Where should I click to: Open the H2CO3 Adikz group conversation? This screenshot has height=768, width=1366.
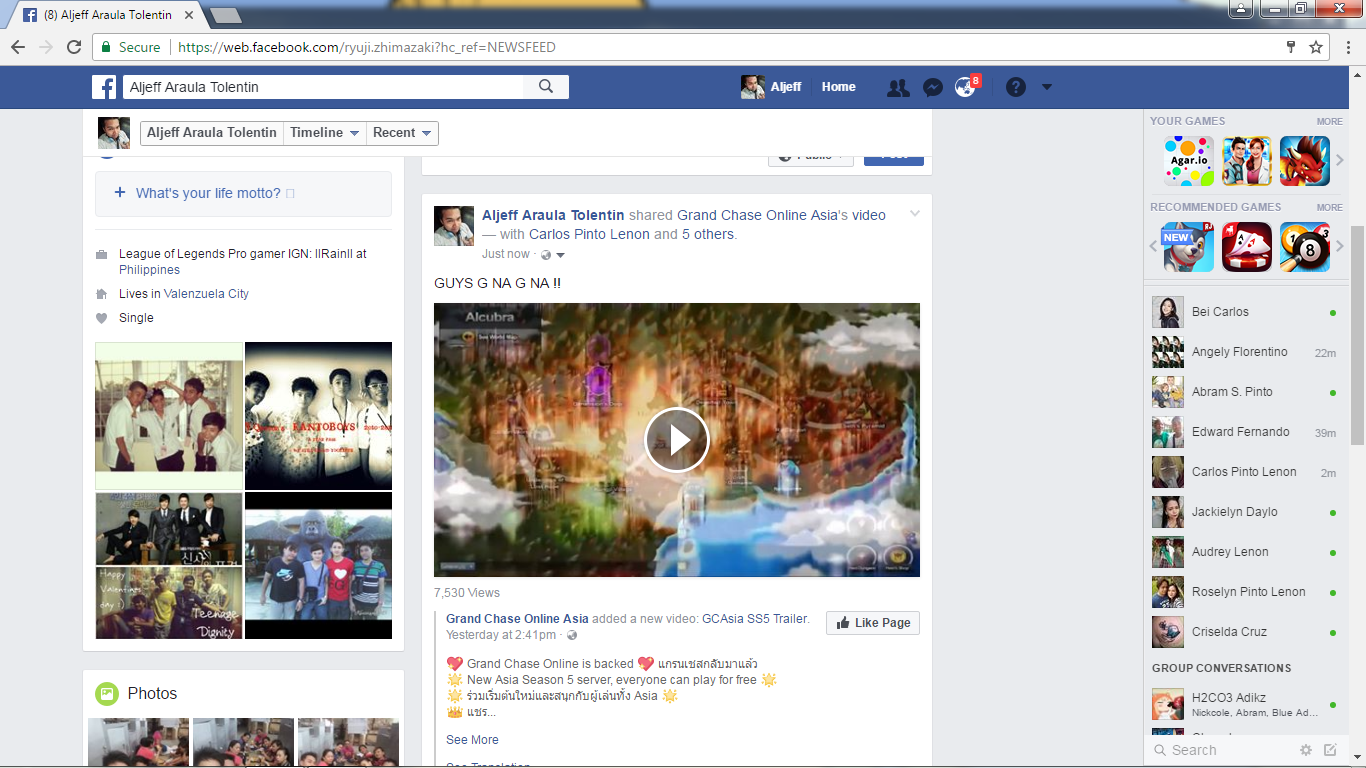coord(1244,704)
